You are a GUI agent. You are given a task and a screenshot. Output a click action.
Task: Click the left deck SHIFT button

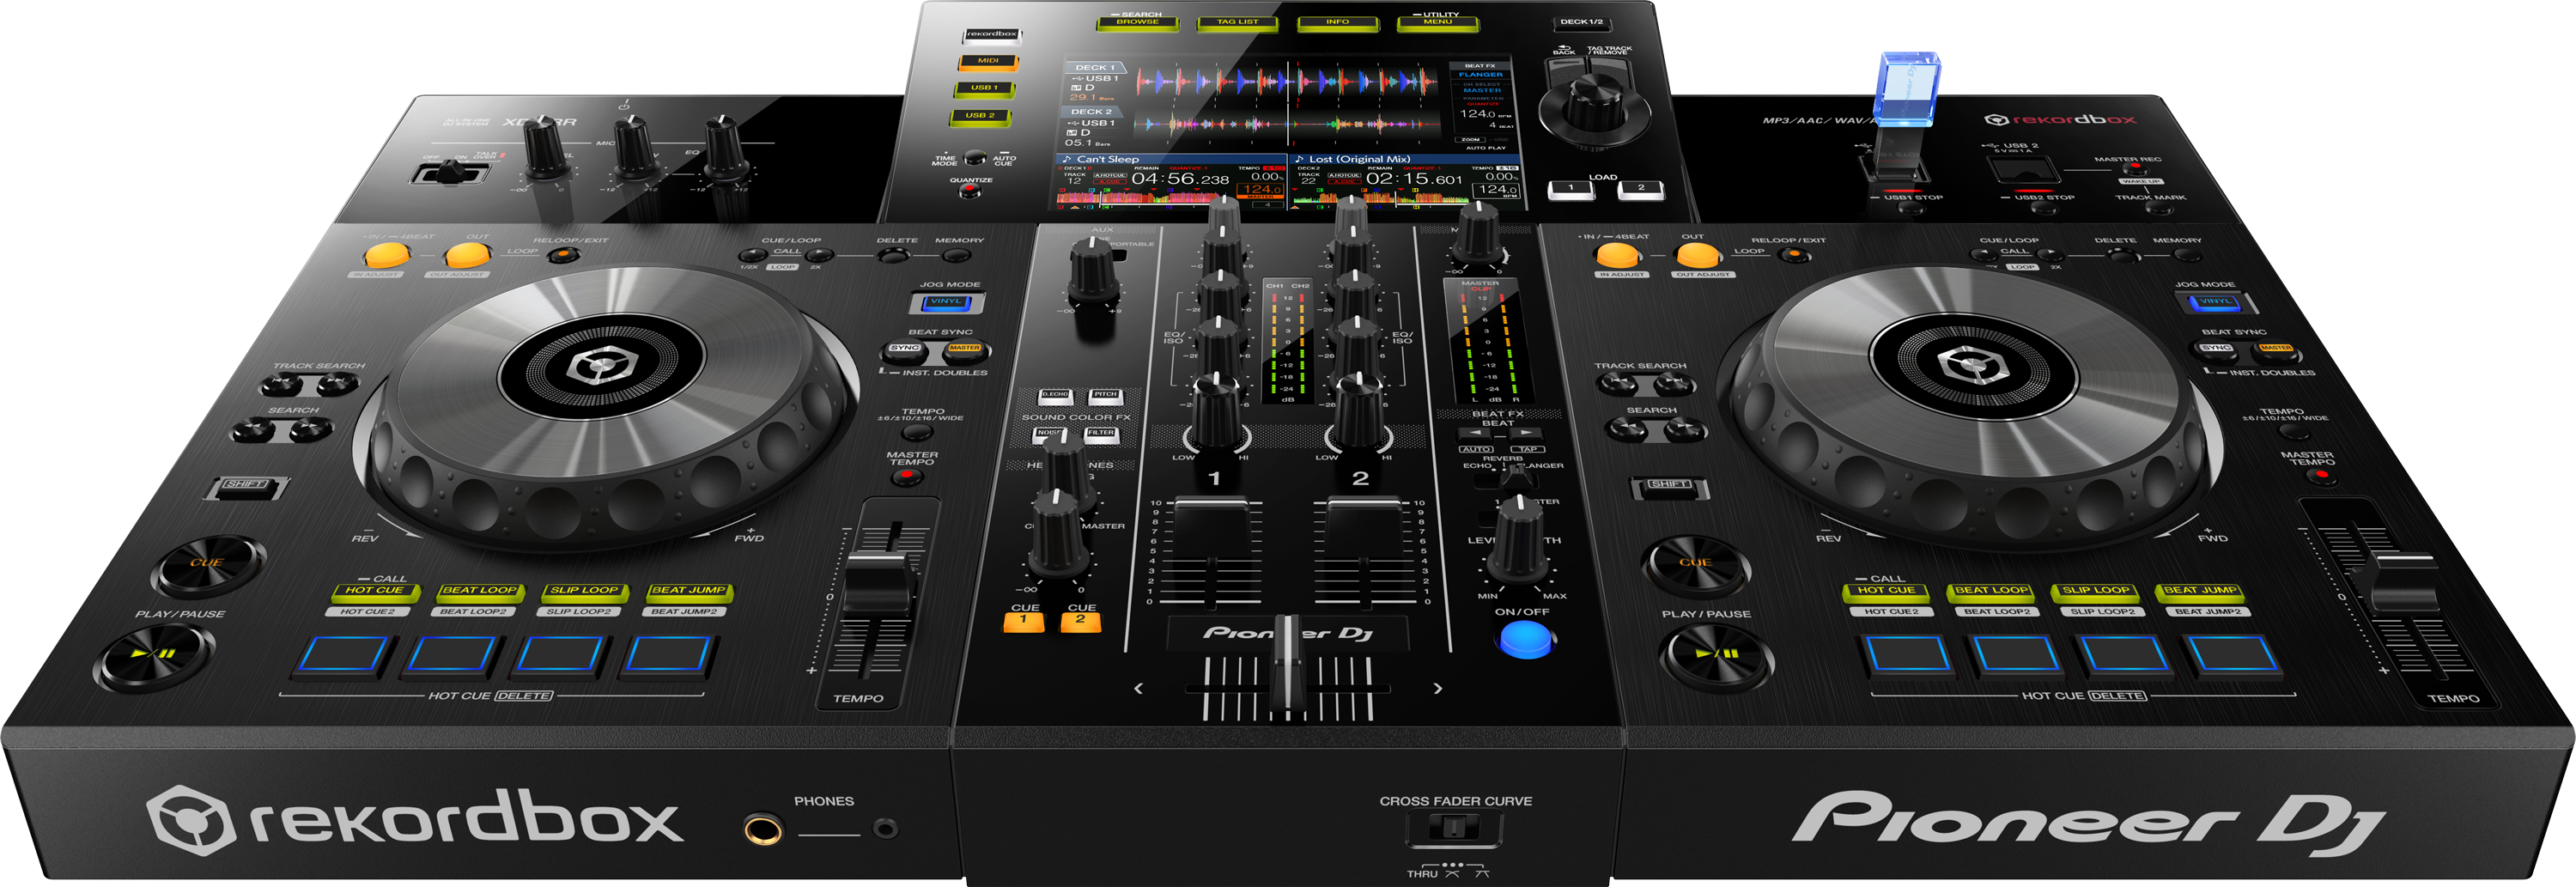pyautogui.click(x=246, y=487)
